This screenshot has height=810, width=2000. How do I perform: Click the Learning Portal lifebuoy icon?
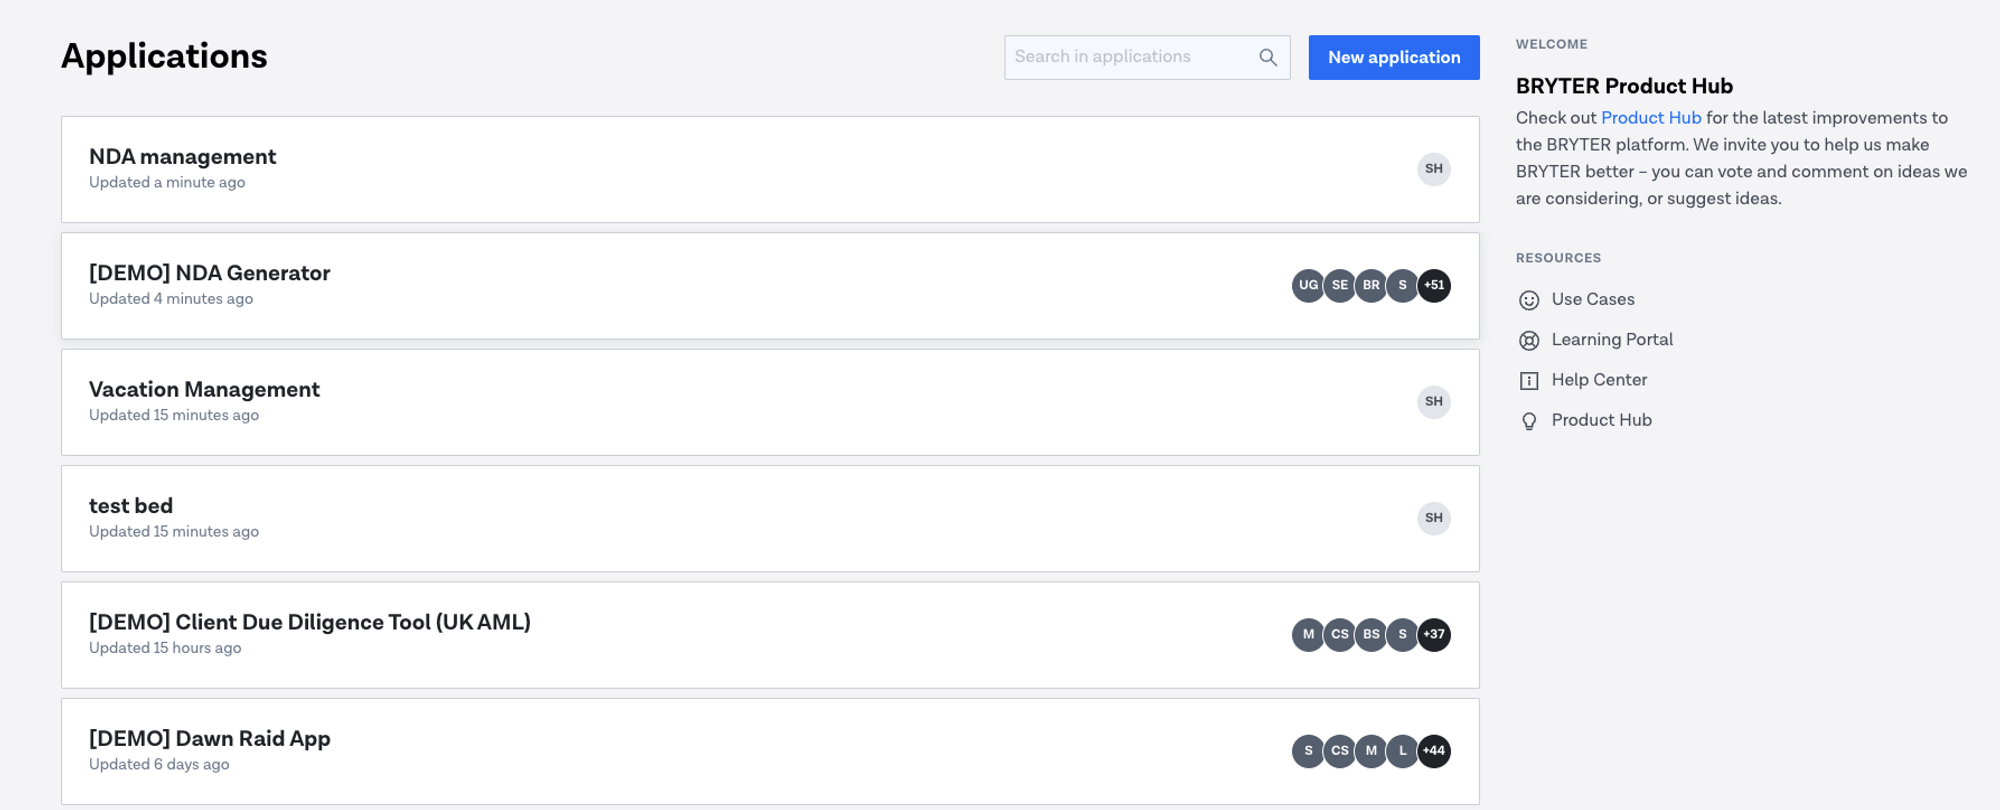click(1528, 340)
